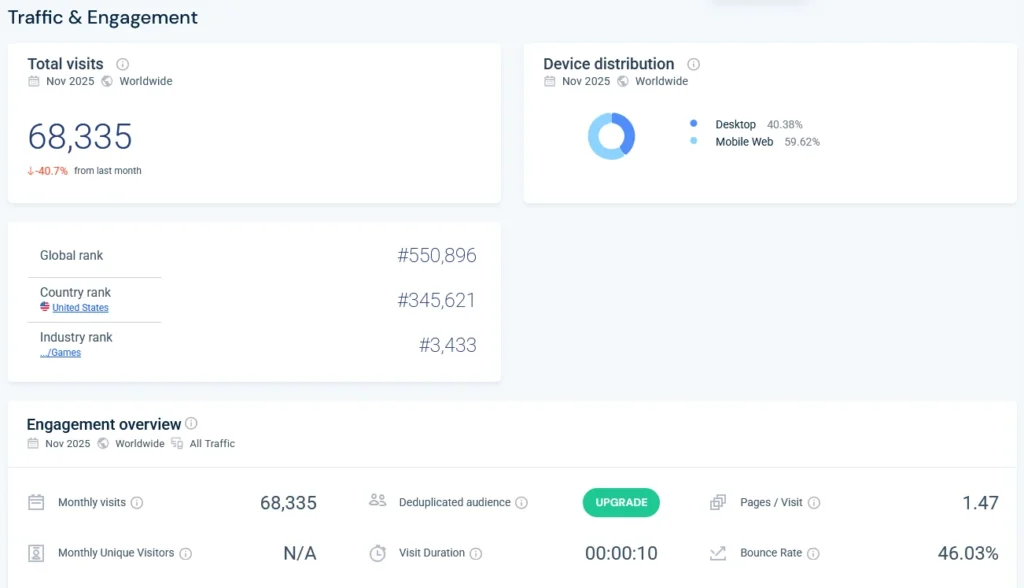Open the Engagement overview info tooltip
The height and width of the screenshot is (588, 1024).
(x=191, y=424)
